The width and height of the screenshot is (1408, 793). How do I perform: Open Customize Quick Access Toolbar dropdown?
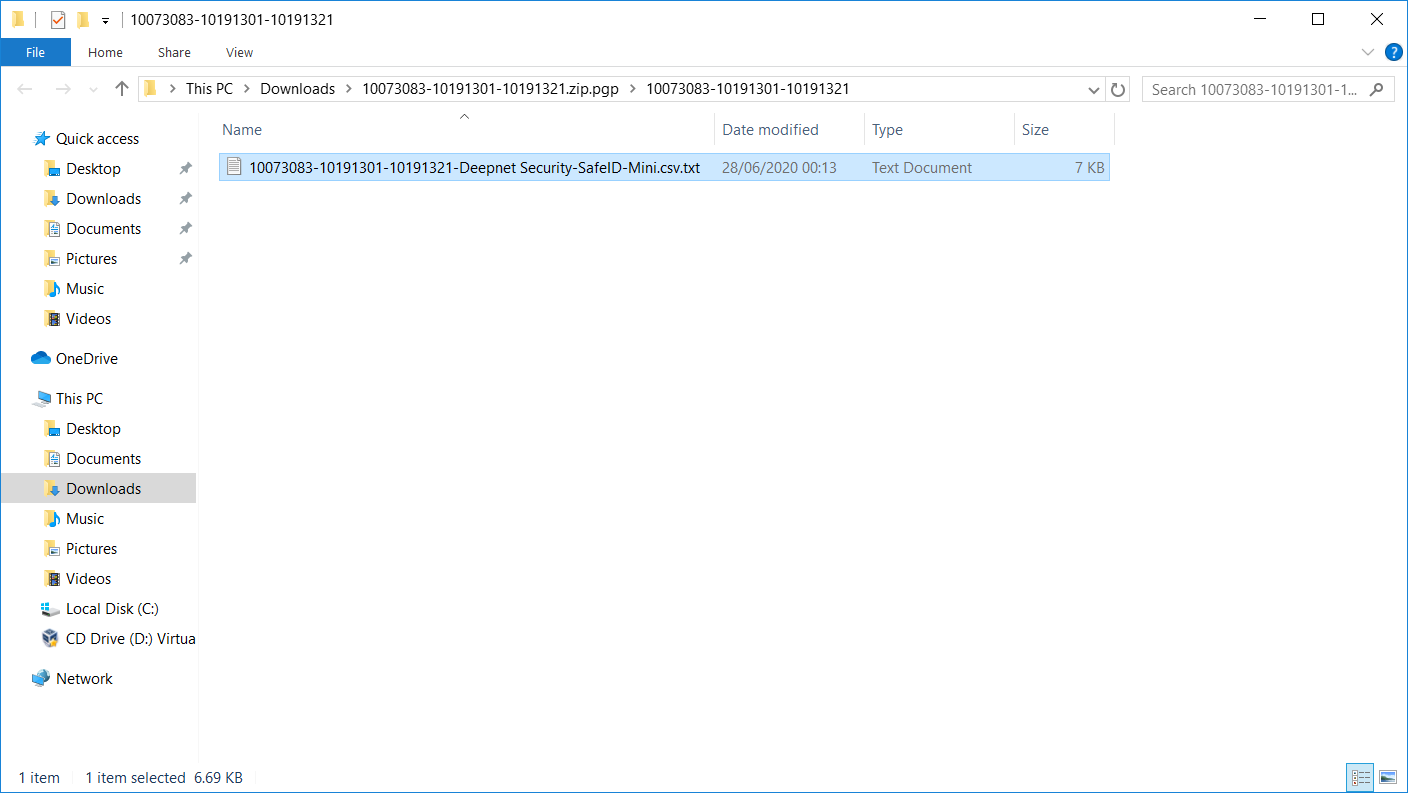[x=105, y=21]
